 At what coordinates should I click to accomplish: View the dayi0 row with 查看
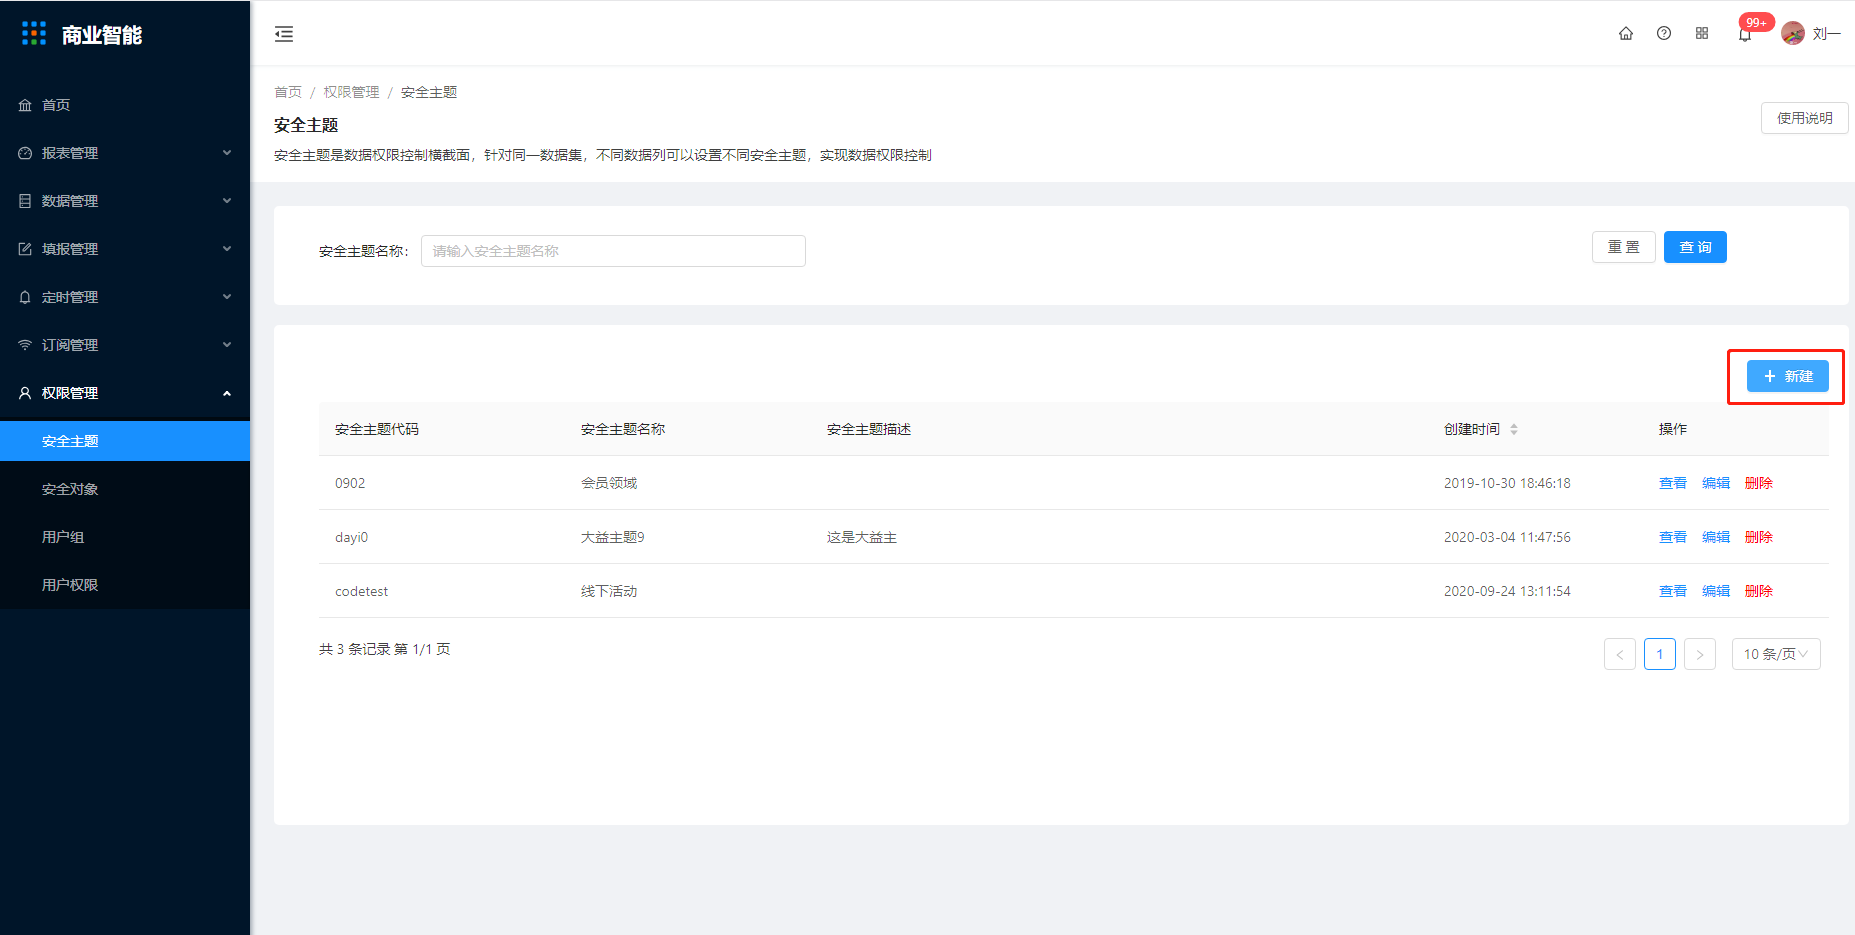point(1672,537)
